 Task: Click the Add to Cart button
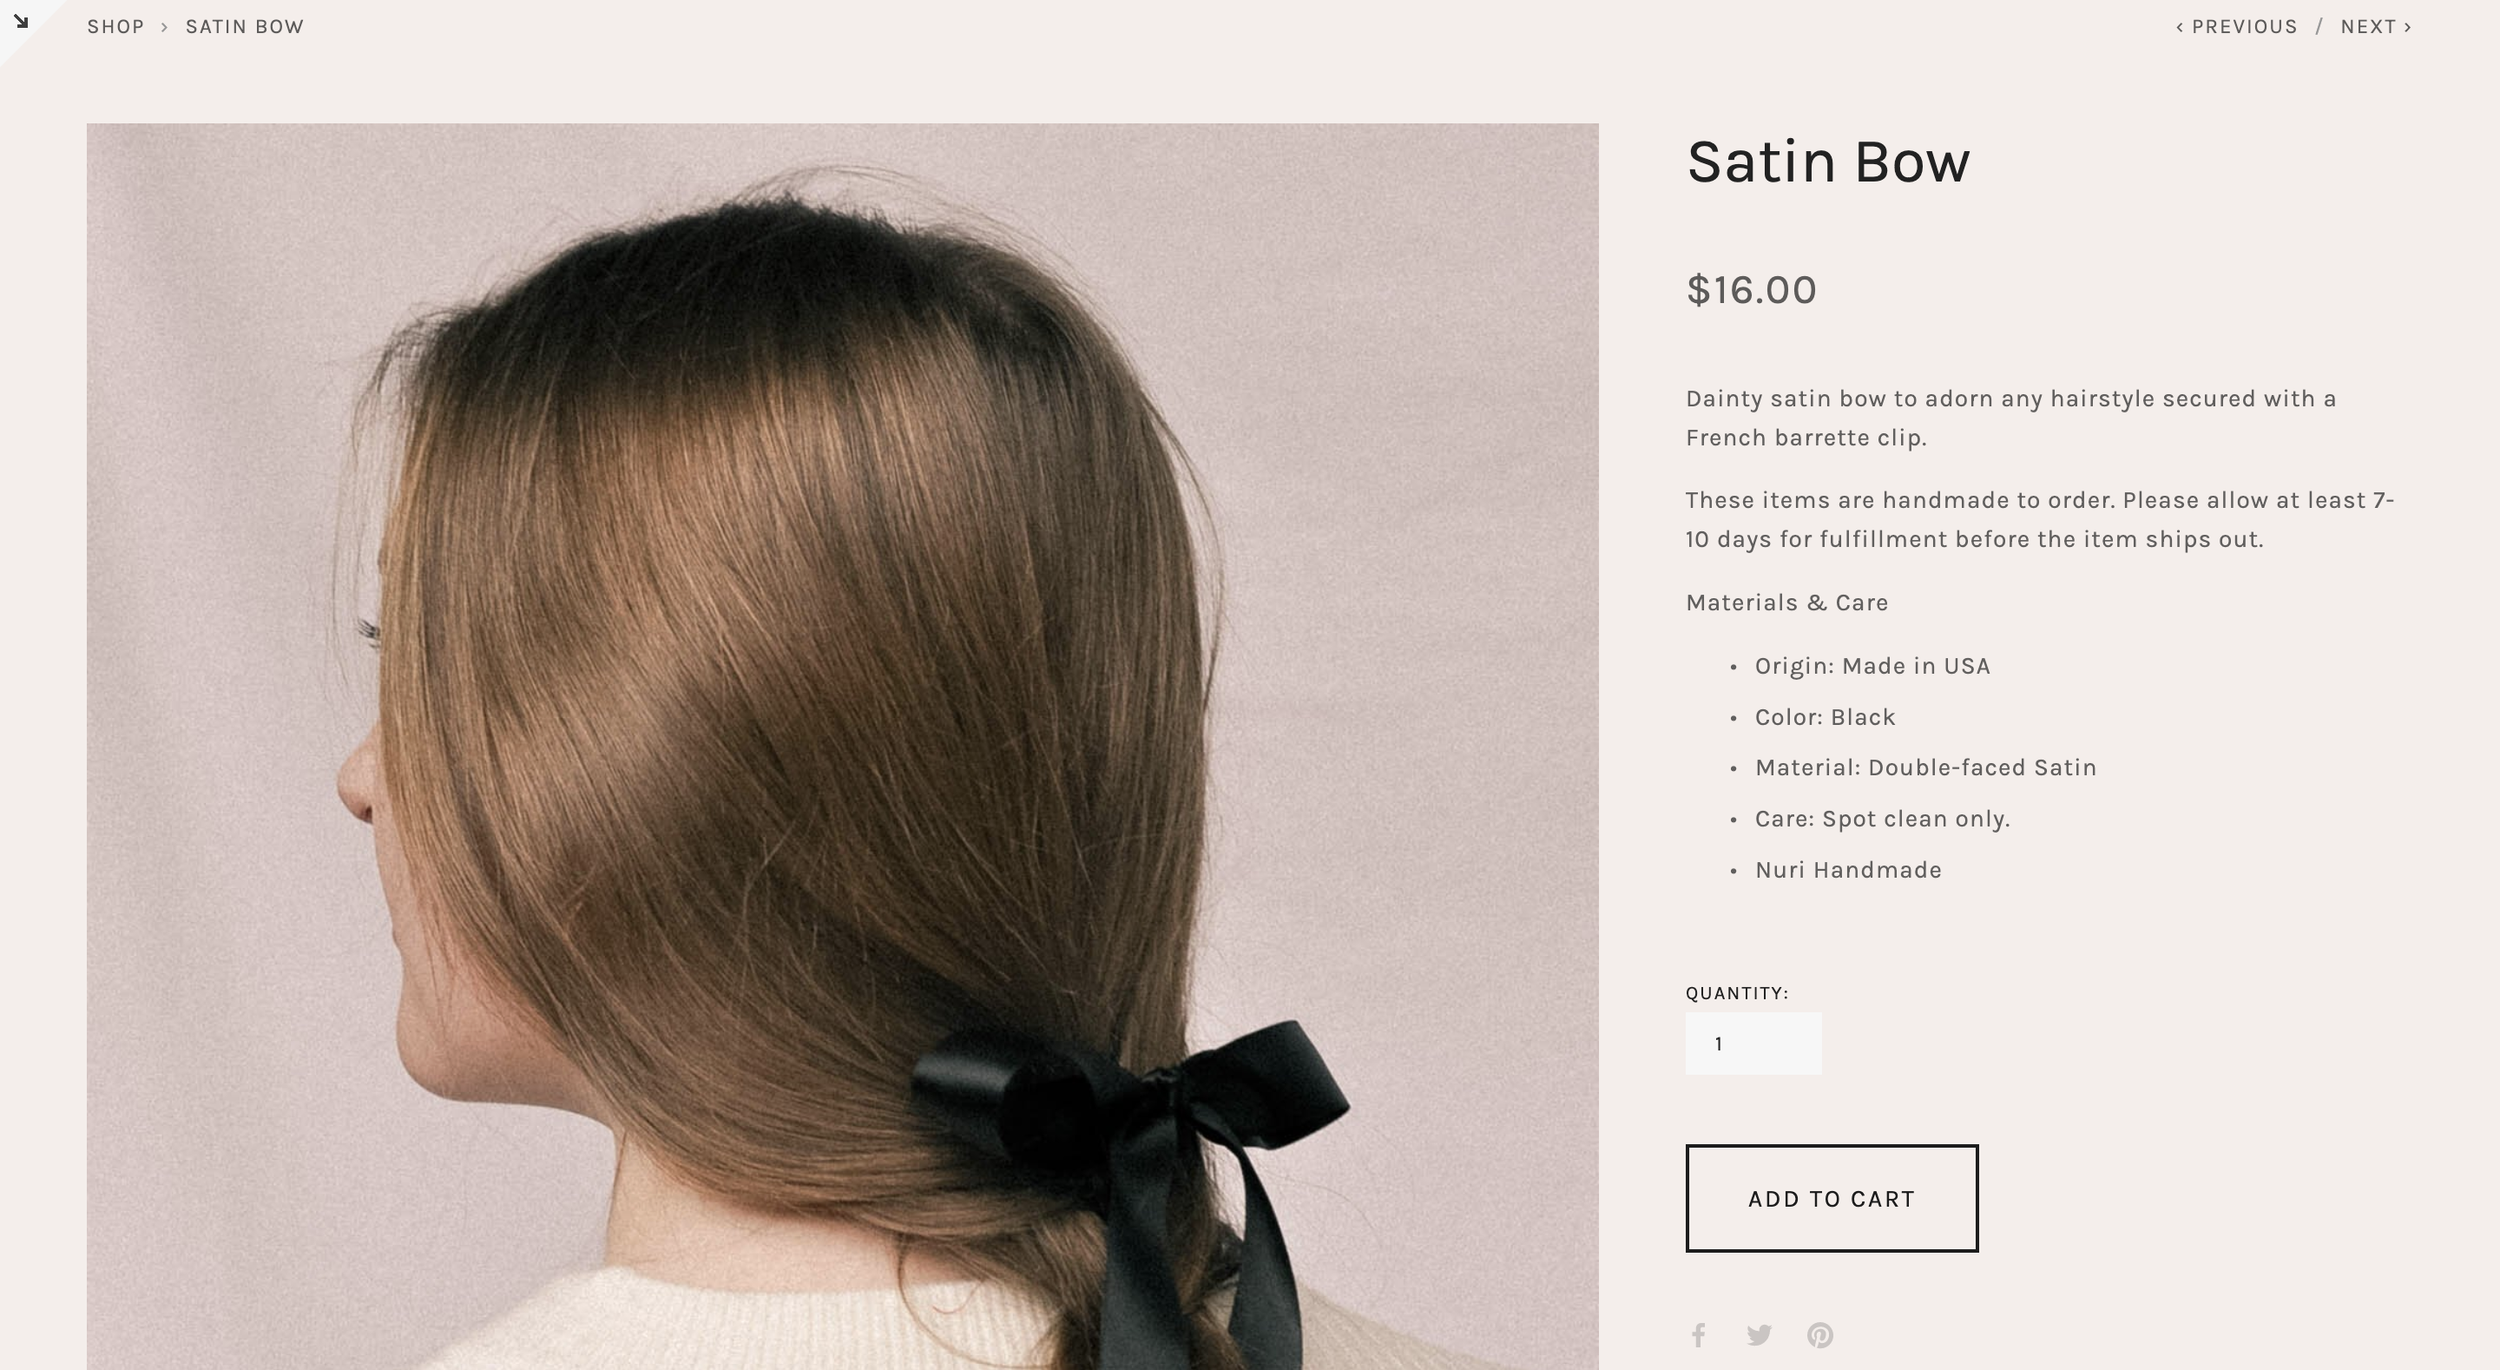pyautogui.click(x=1831, y=1198)
